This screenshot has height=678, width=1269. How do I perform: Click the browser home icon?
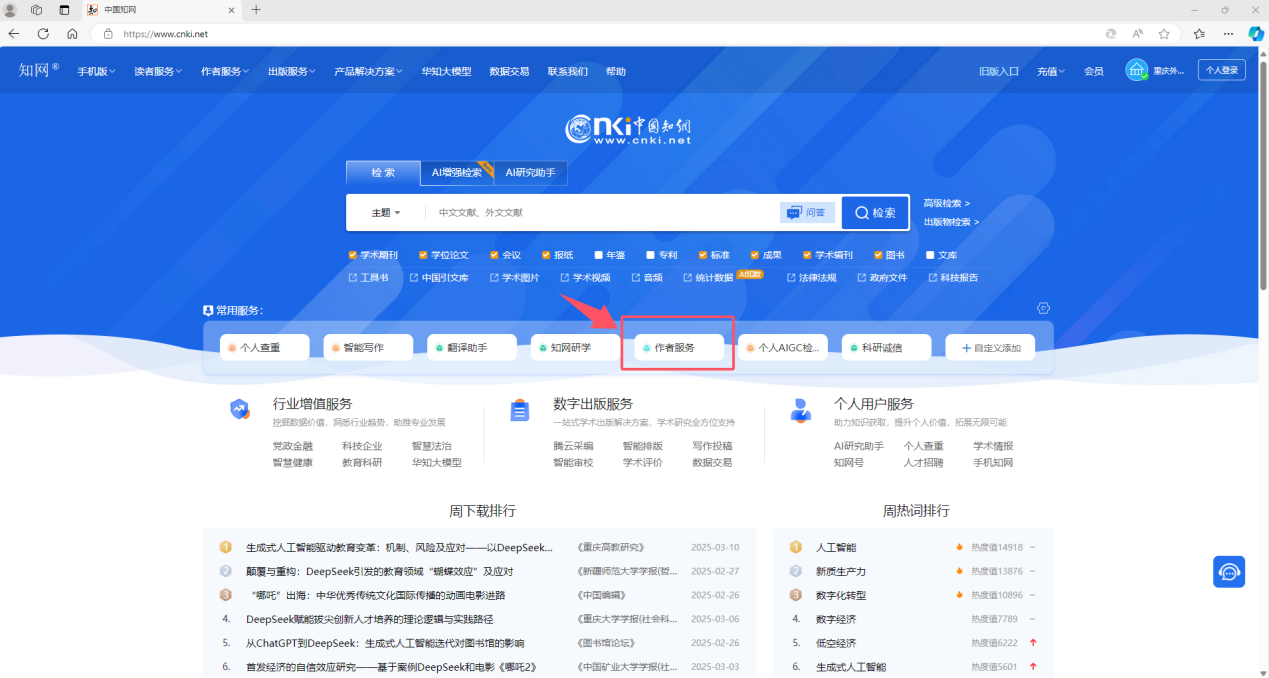pyautogui.click(x=72, y=33)
